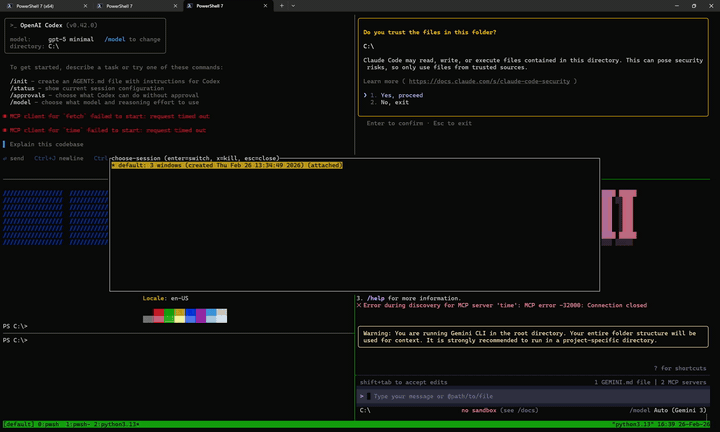The height and width of the screenshot is (432, 720).
Task: Select option 2. No, exit
Action: pyautogui.click(x=389, y=102)
